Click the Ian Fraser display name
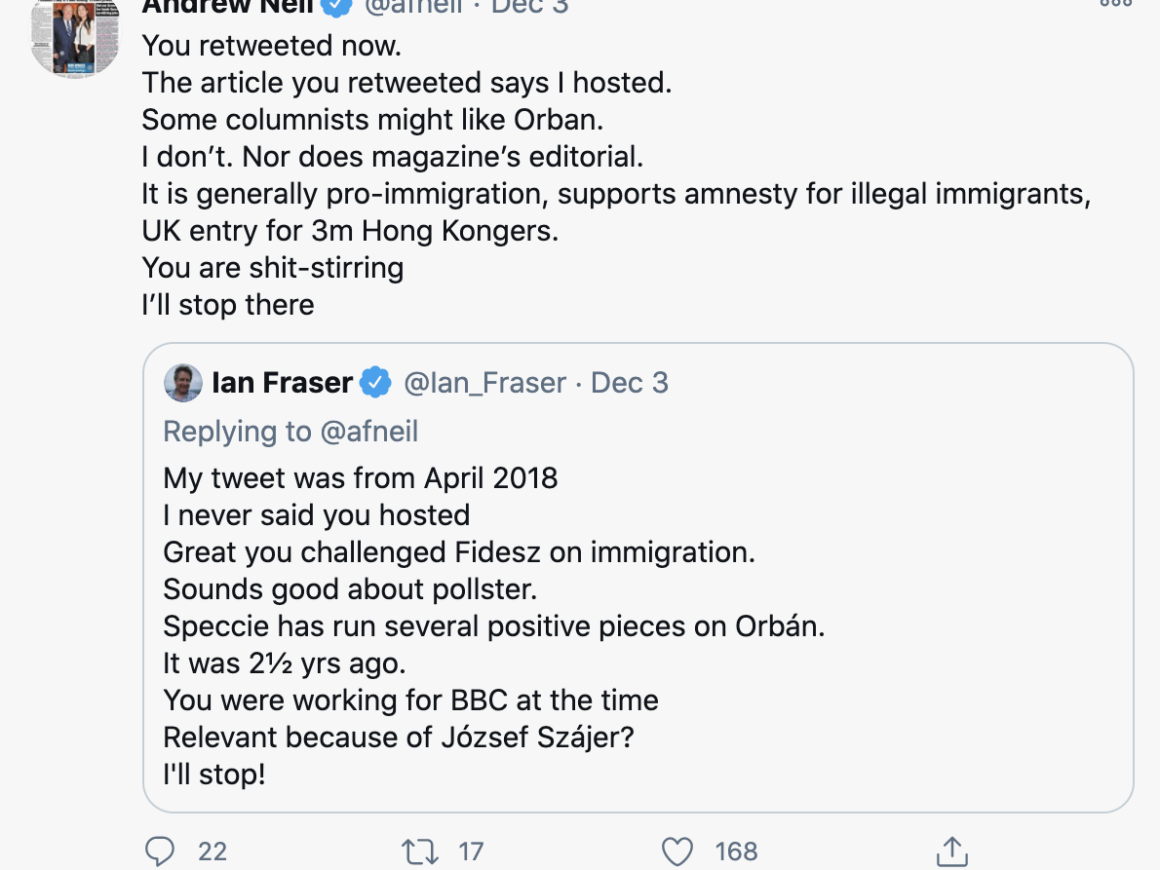1160x870 pixels. click(x=282, y=382)
